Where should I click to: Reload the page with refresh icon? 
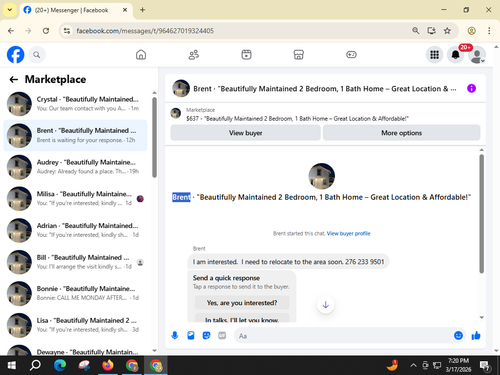pos(46,31)
